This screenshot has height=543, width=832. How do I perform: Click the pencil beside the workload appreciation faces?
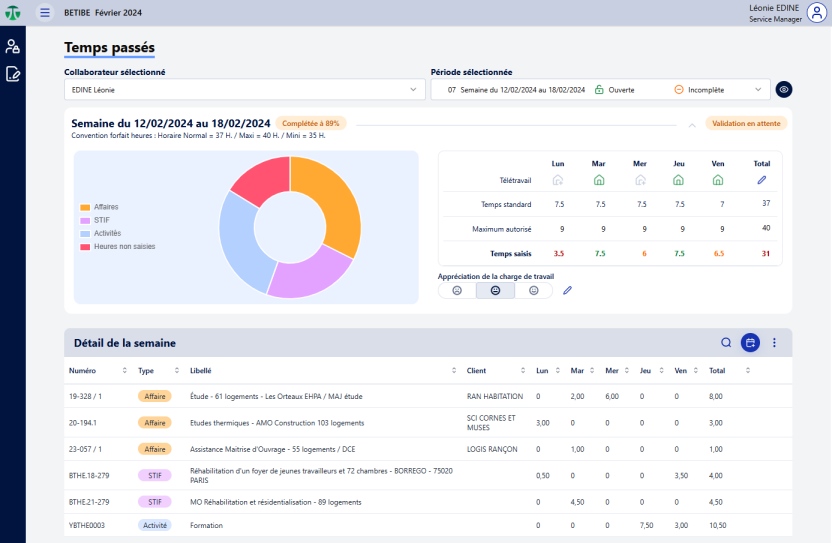(567, 290)
